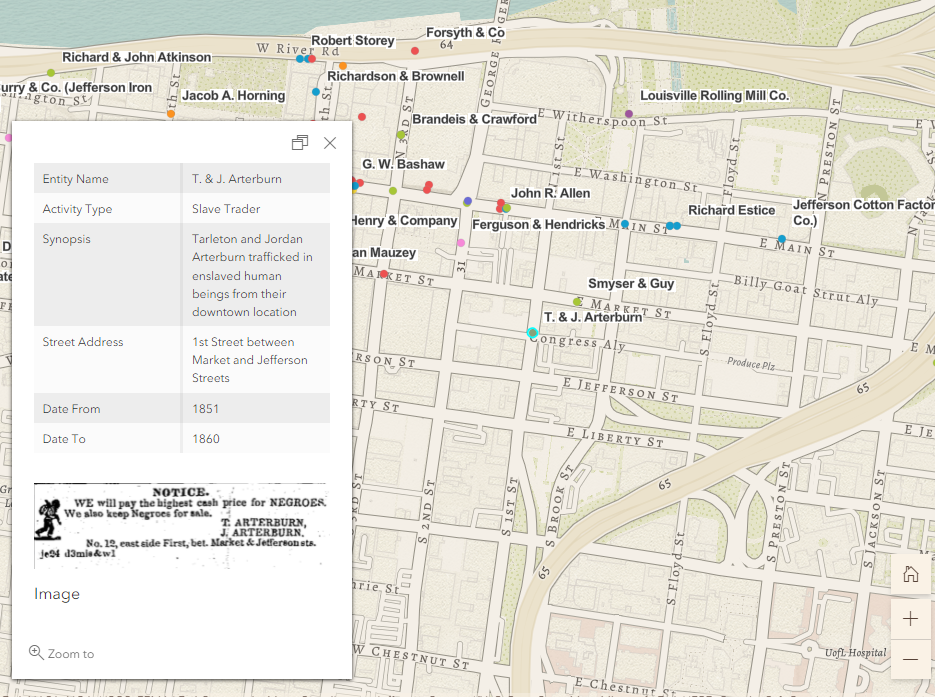Viewport: 935px width, 697px height.
Task: Open the Arterburn newspaper notice image
Action: 181,526
